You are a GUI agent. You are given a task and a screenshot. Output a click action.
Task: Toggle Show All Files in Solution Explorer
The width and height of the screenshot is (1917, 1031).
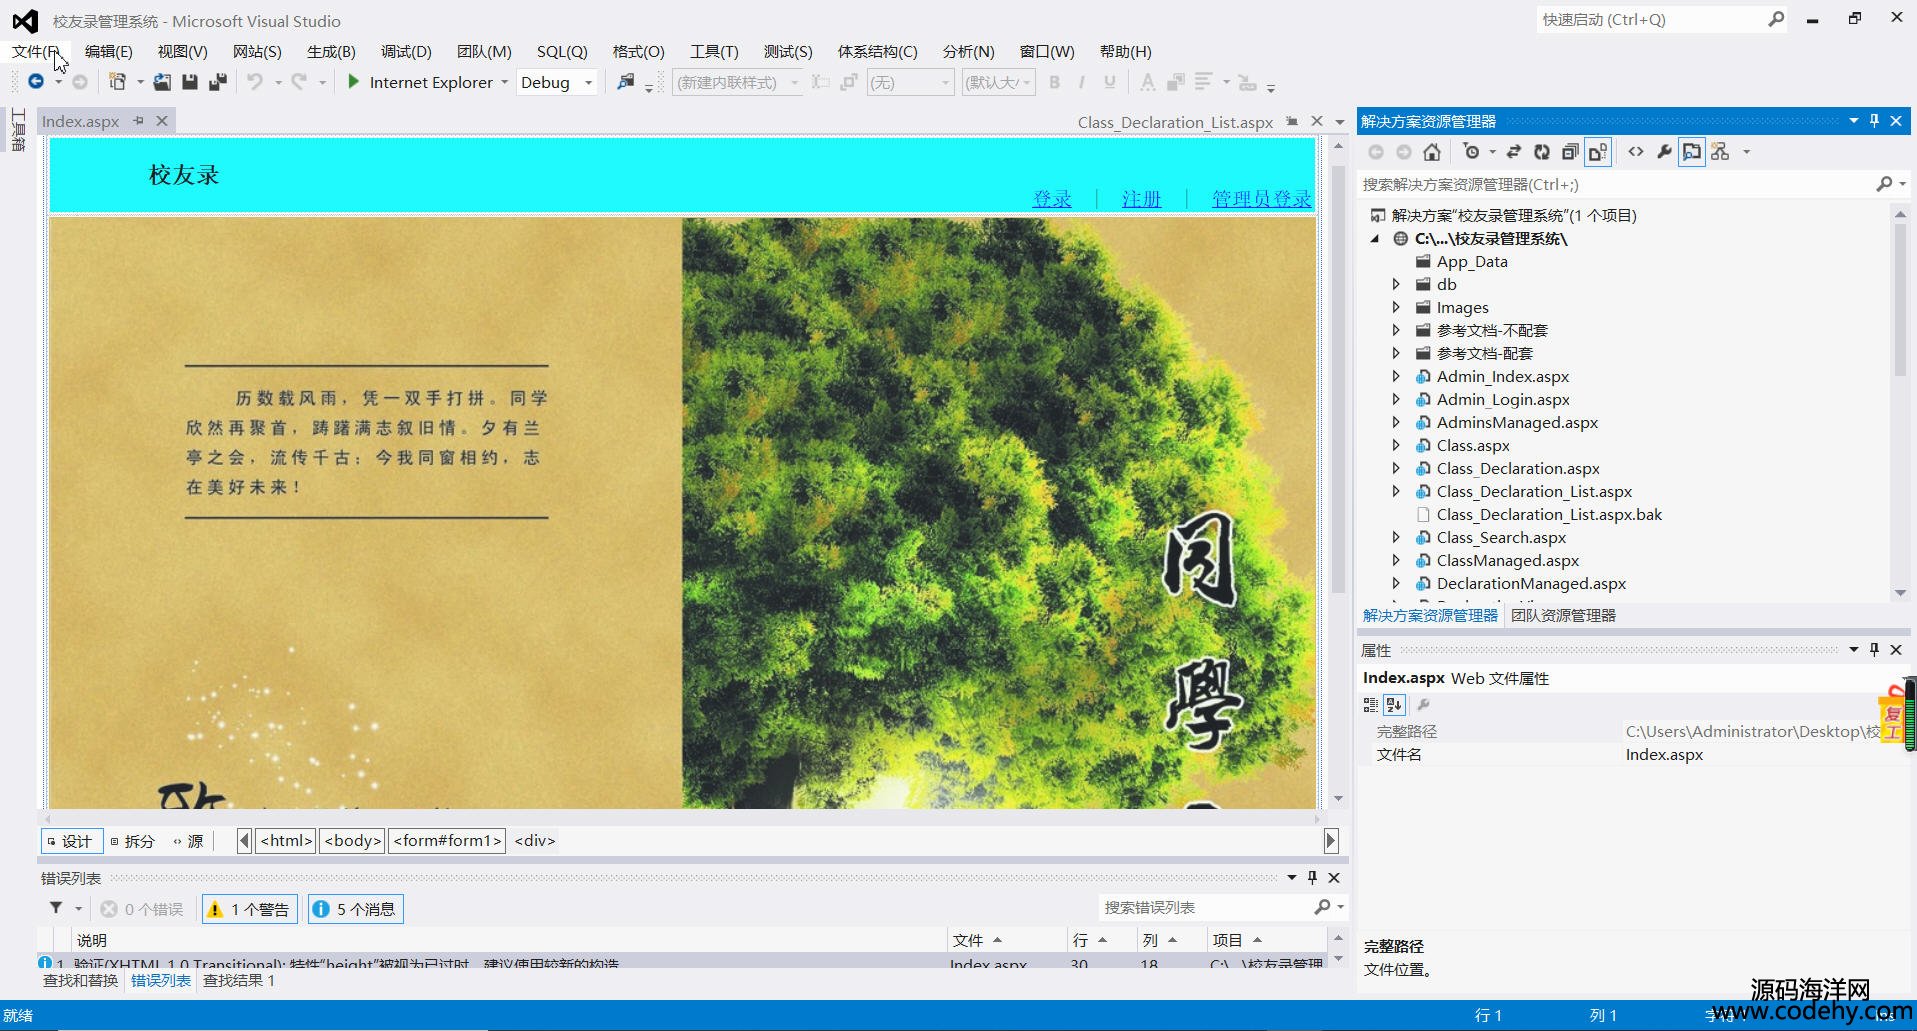point(1598,152)
